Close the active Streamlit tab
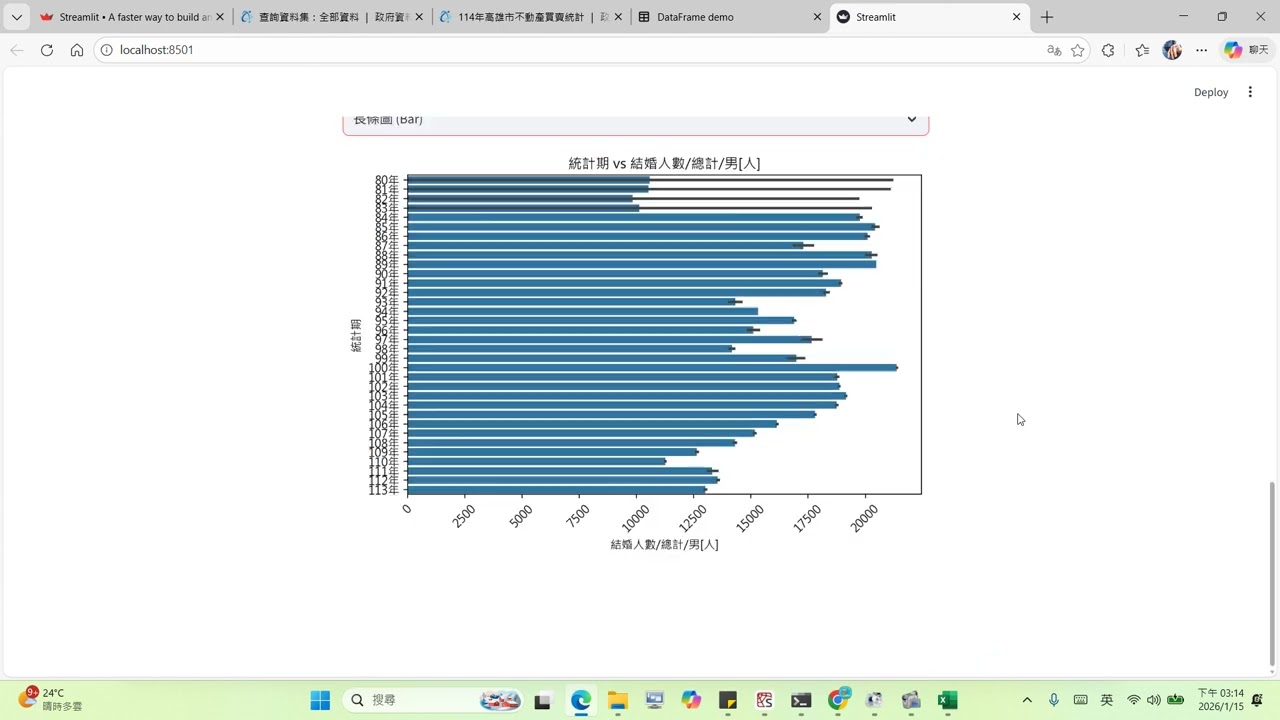The height and width of the screenshot is (720, 1280). coord(1017,17)
